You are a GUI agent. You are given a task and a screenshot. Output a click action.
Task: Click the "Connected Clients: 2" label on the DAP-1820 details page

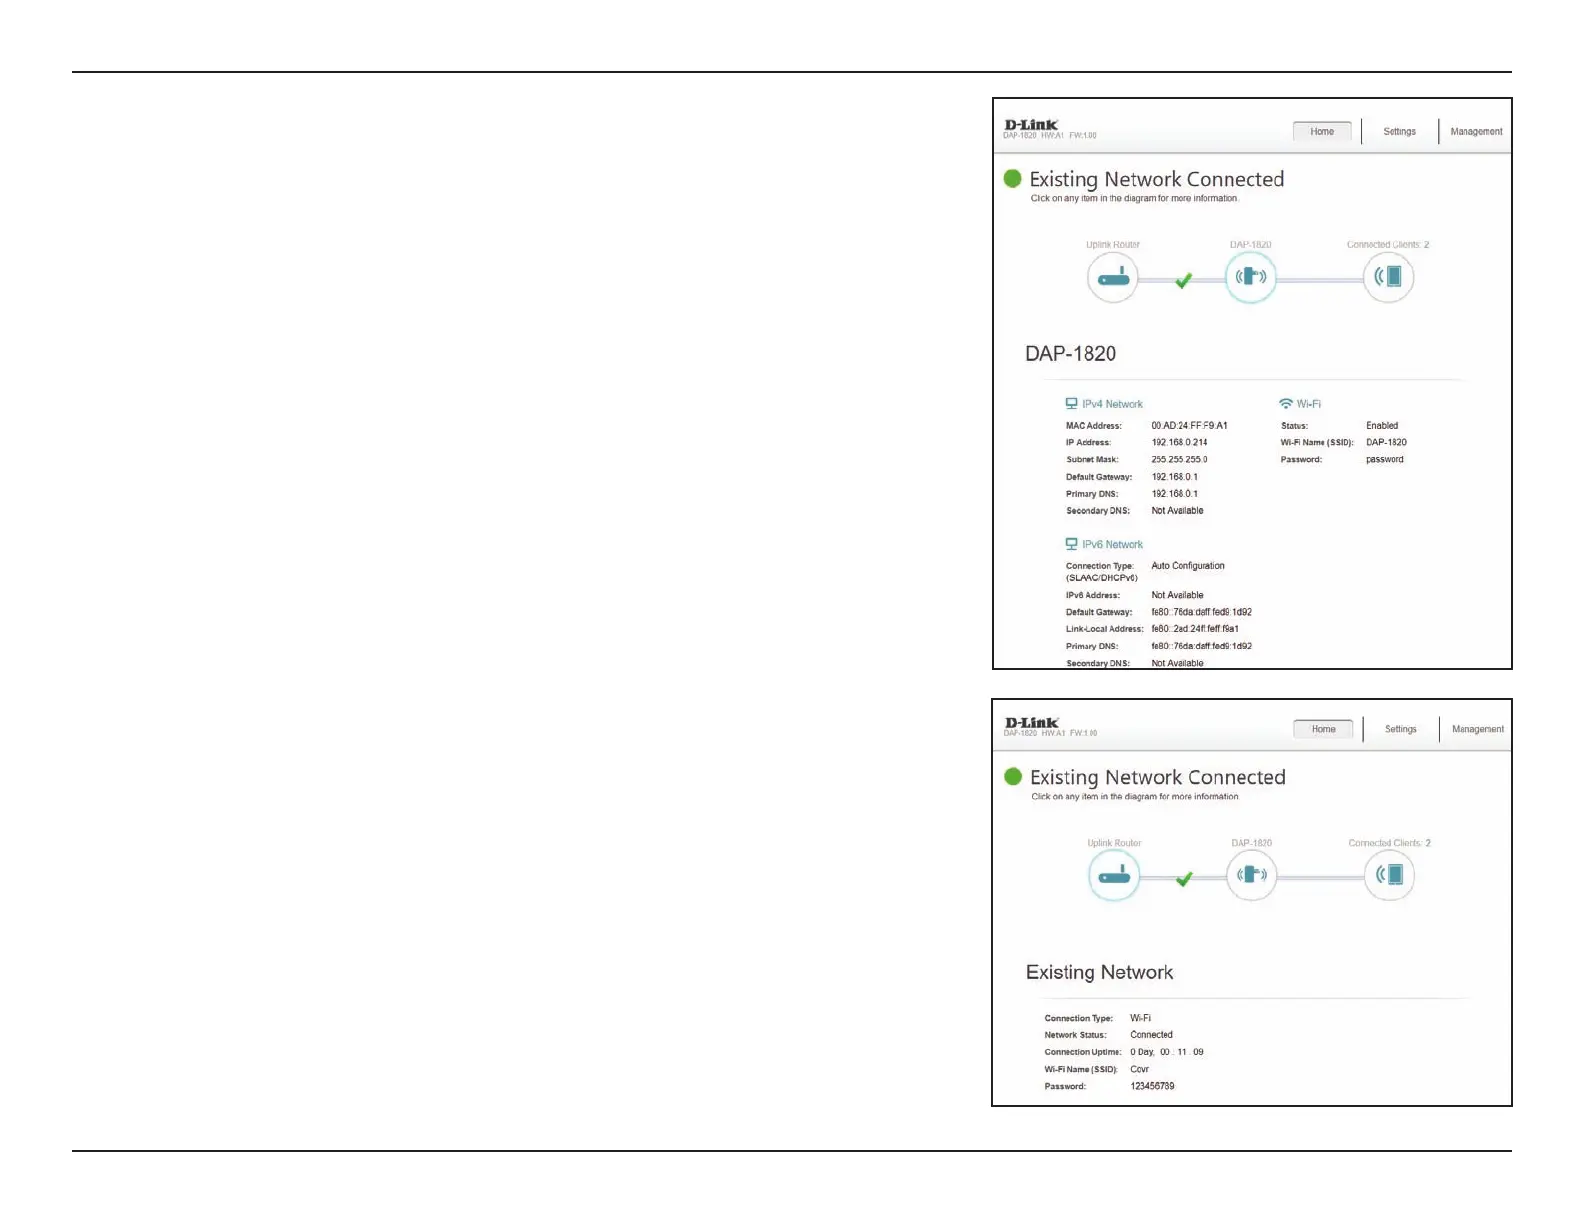pos(1388,245)
